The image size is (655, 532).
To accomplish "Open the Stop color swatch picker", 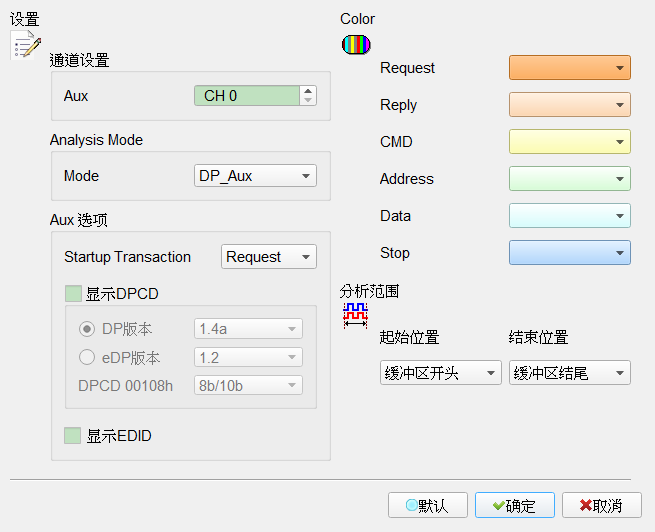I will 570,253.
